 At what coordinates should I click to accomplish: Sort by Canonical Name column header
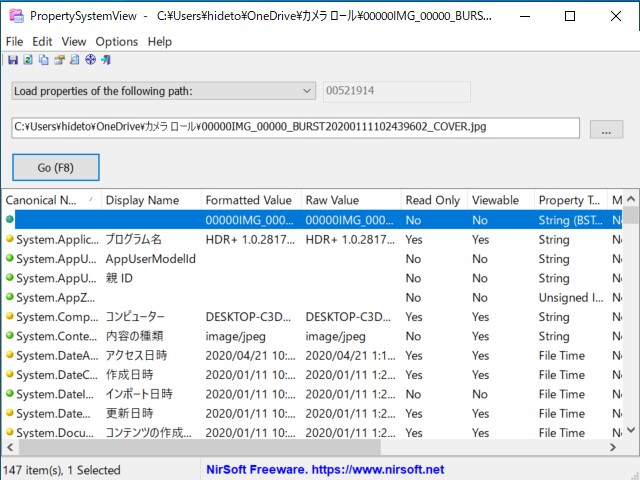click(51, 200)
